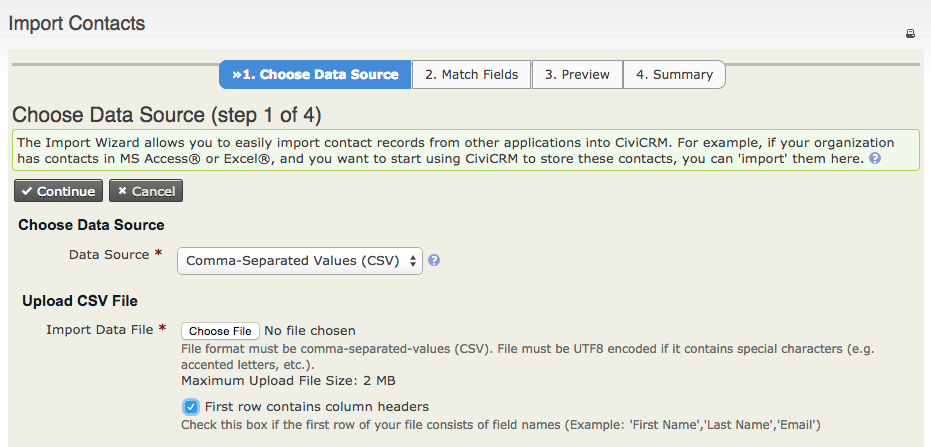Go to the '2. Match Fields' step
931x447 pixels.
[471, 75]
